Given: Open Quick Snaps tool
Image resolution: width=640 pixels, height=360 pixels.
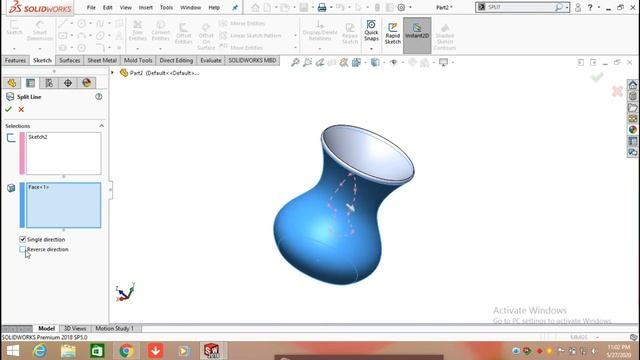Looking at the screenshot, I should (371, 31).
